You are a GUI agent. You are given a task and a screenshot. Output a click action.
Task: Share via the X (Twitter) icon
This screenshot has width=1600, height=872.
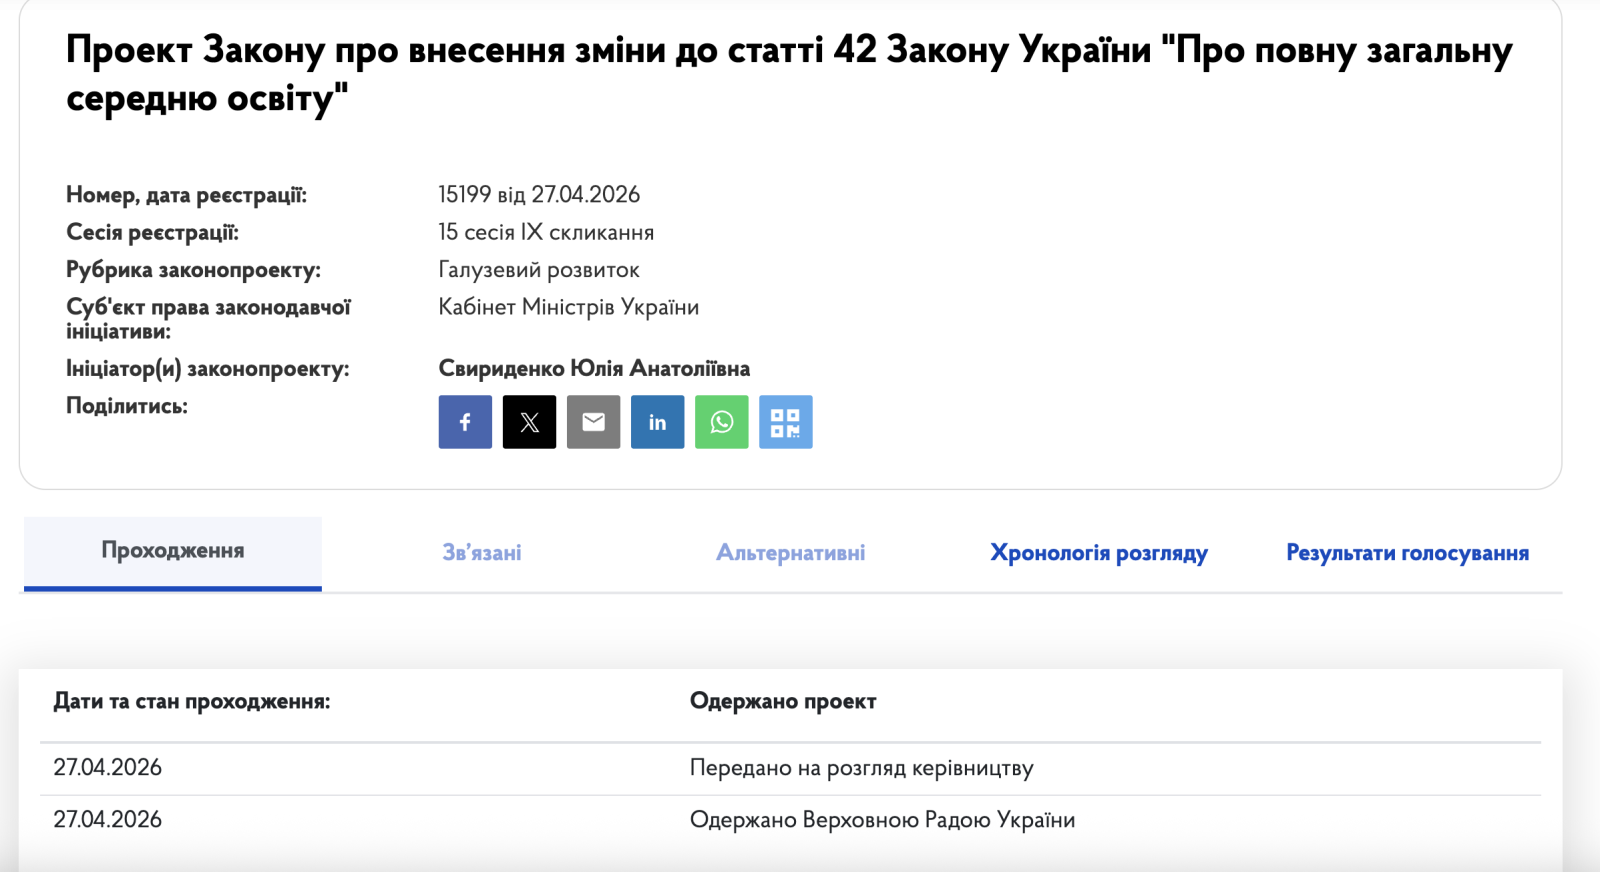(529, 422)
